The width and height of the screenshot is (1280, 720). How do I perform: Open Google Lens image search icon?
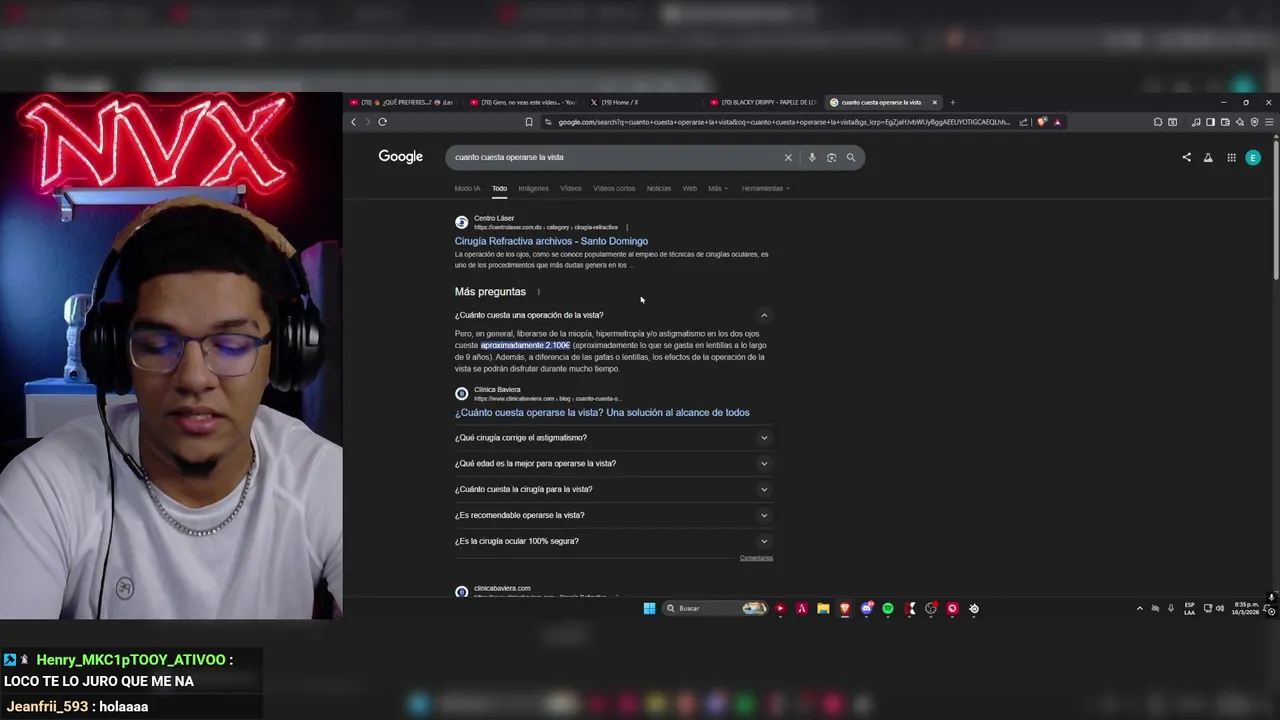click(x=831, y=157)
